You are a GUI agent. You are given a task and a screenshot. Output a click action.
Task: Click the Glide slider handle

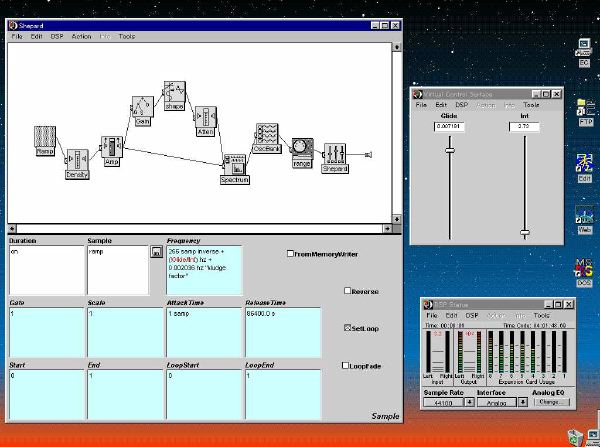[450, 150]
